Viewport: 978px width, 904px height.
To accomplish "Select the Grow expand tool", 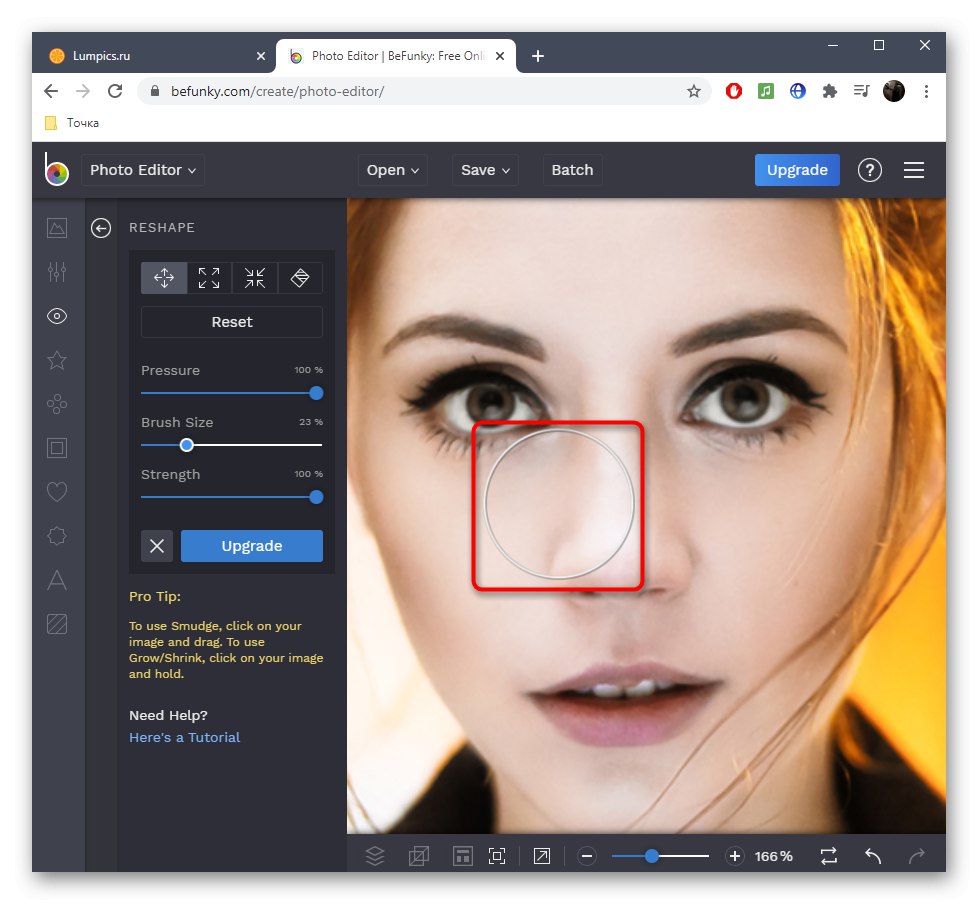I will click(x=209, y=278).
